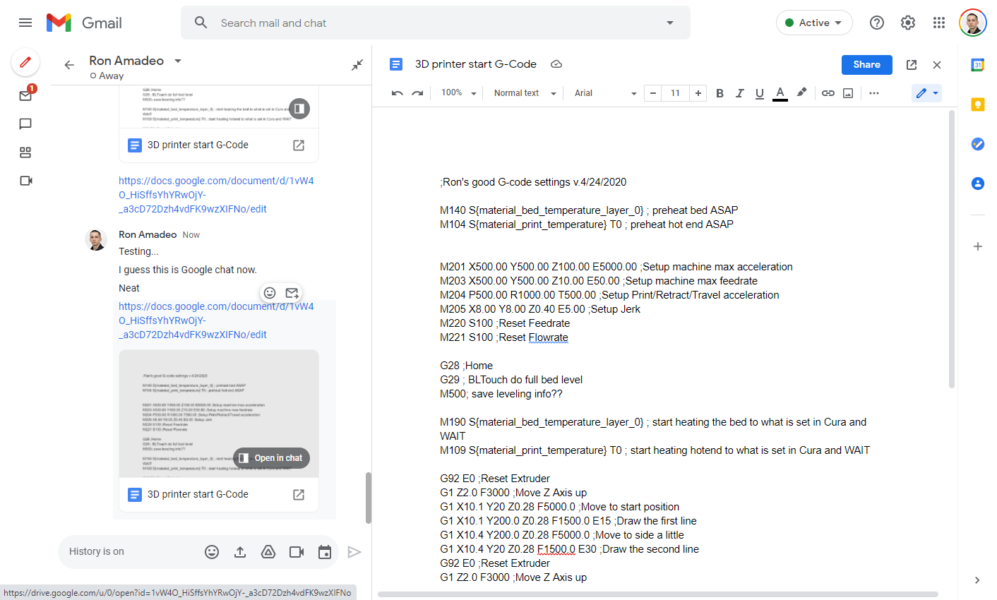Viewport: 997px width, 600px height.
Task: Add a video meeting to the chat
Action: point(296,552)
